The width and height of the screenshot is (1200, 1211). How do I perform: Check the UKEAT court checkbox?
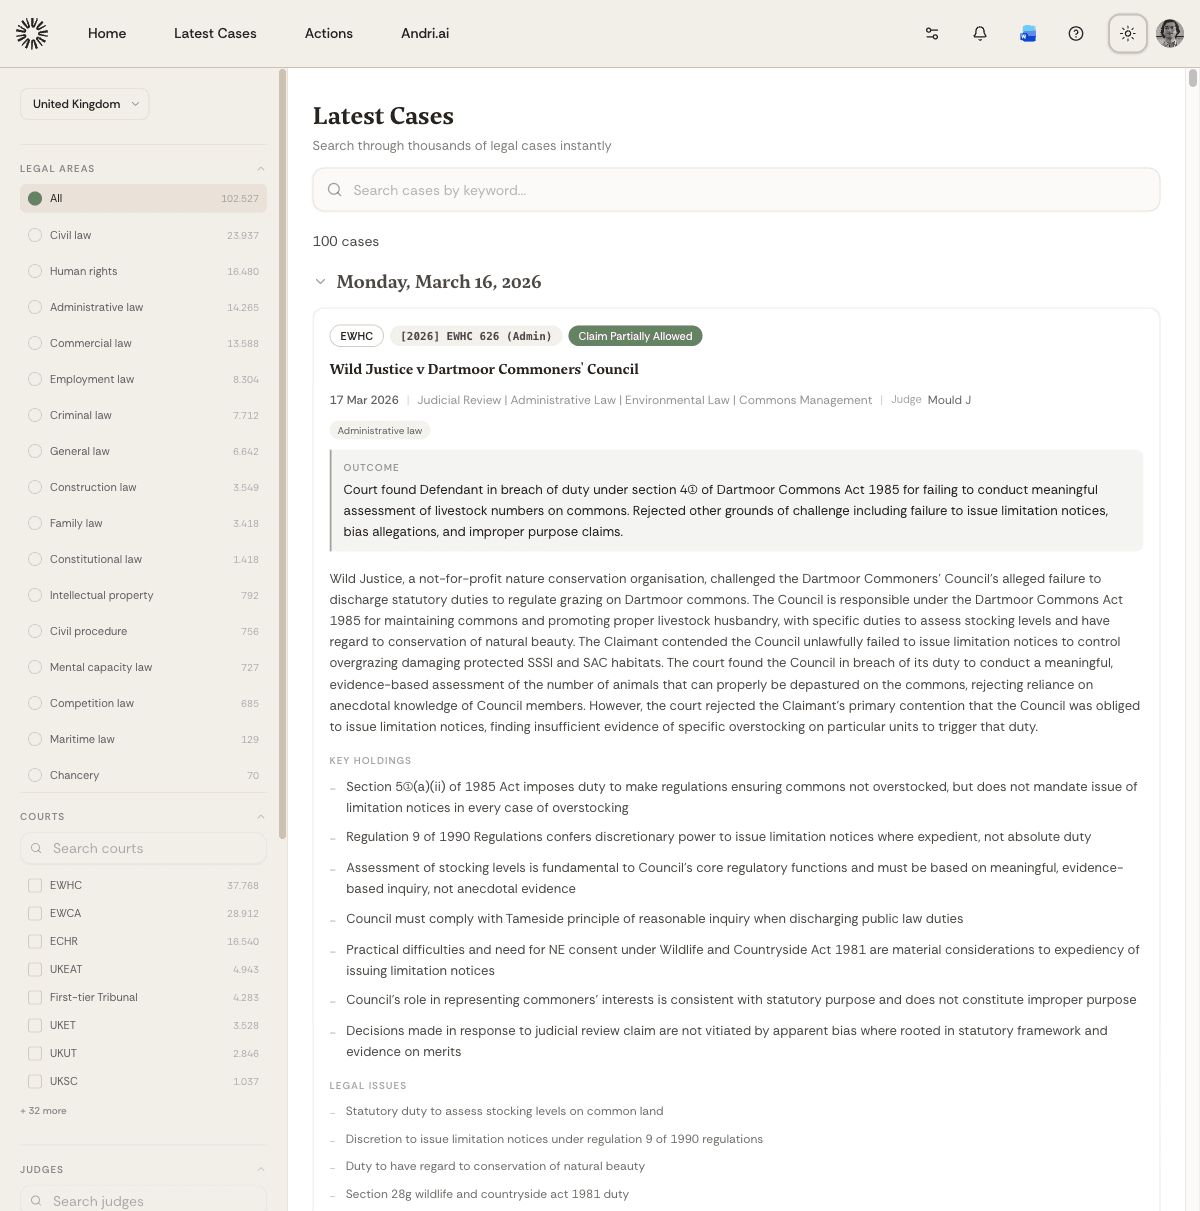point(35,969)
